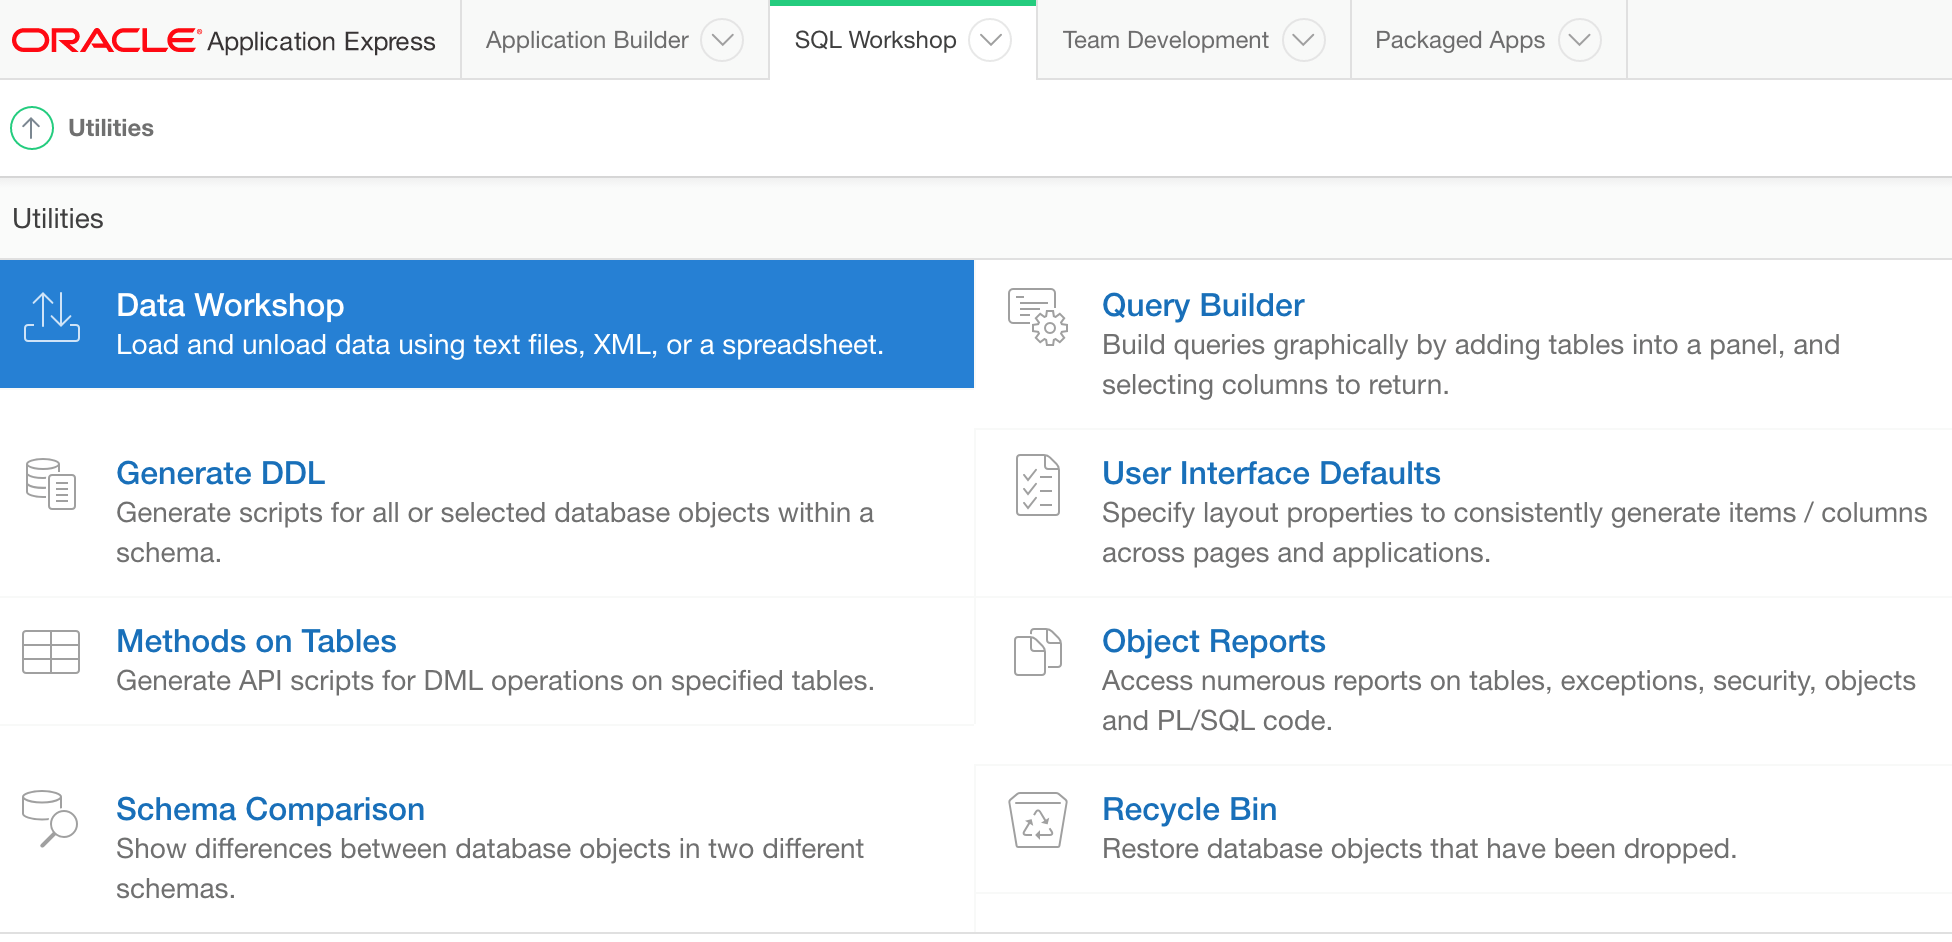This screenshot has width=1952, height=942.
Task: Open the Query Builder link
Action: point(1203,305)
